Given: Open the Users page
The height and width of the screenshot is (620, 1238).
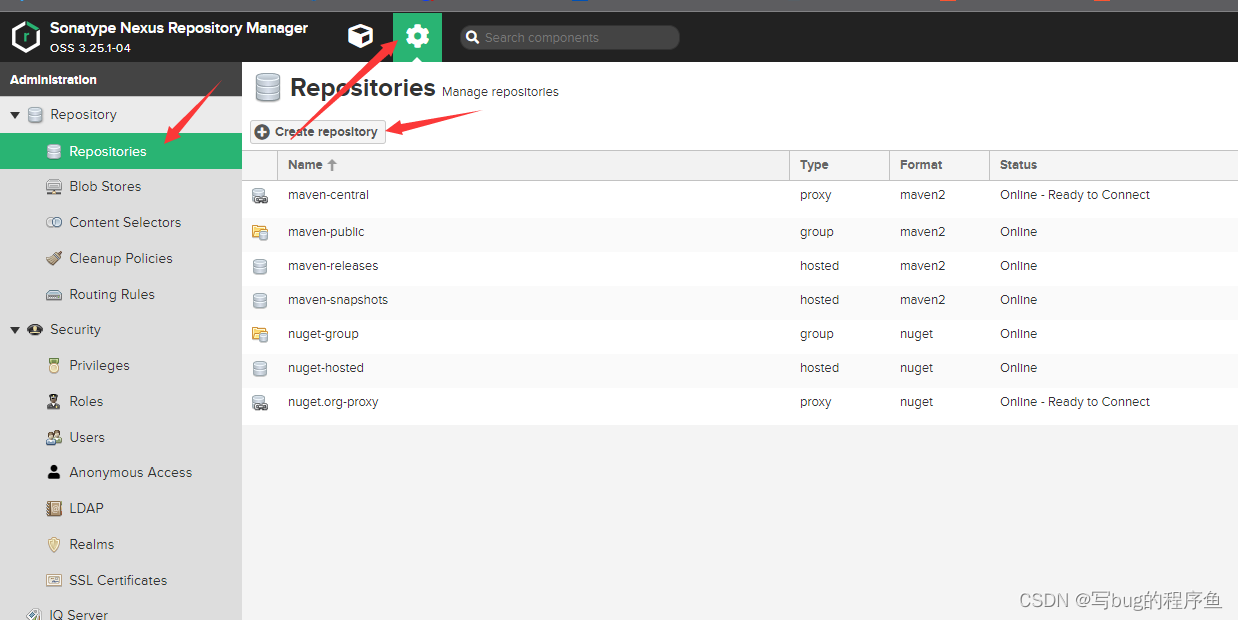Looking at the screenshot, I should [x=121, y=437].
